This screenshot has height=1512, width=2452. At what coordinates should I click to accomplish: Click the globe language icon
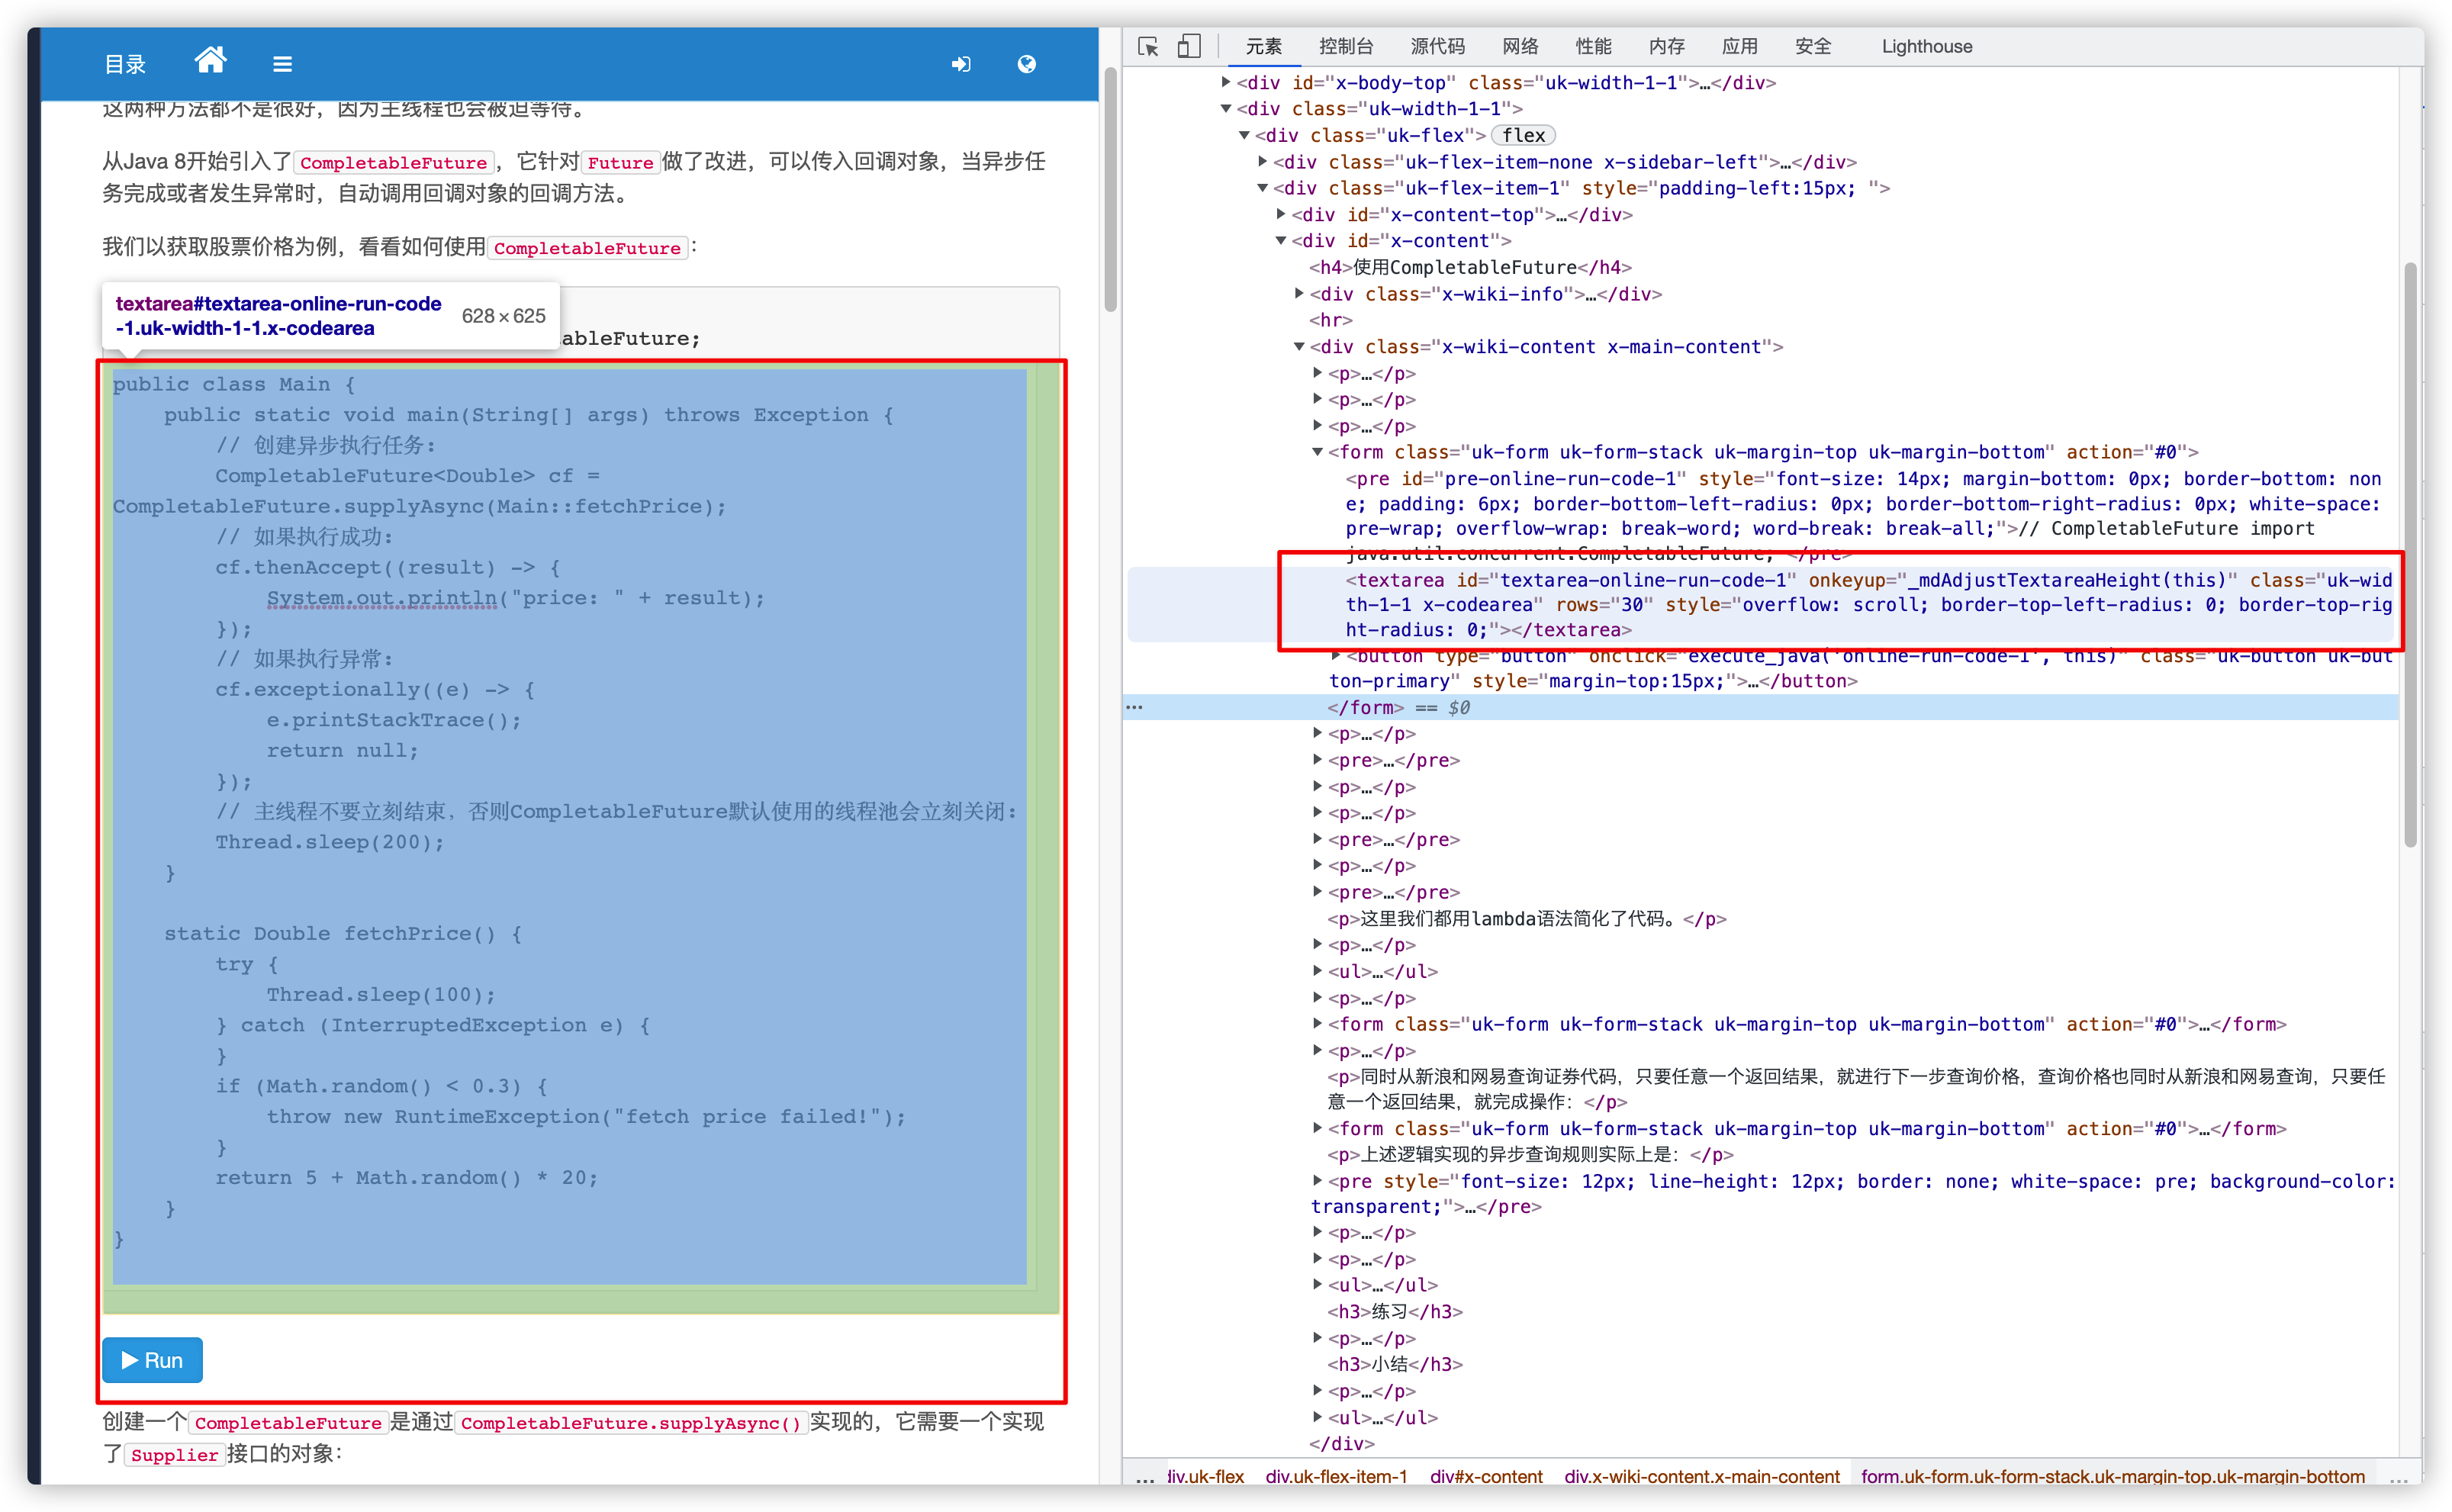[1027, 64]
